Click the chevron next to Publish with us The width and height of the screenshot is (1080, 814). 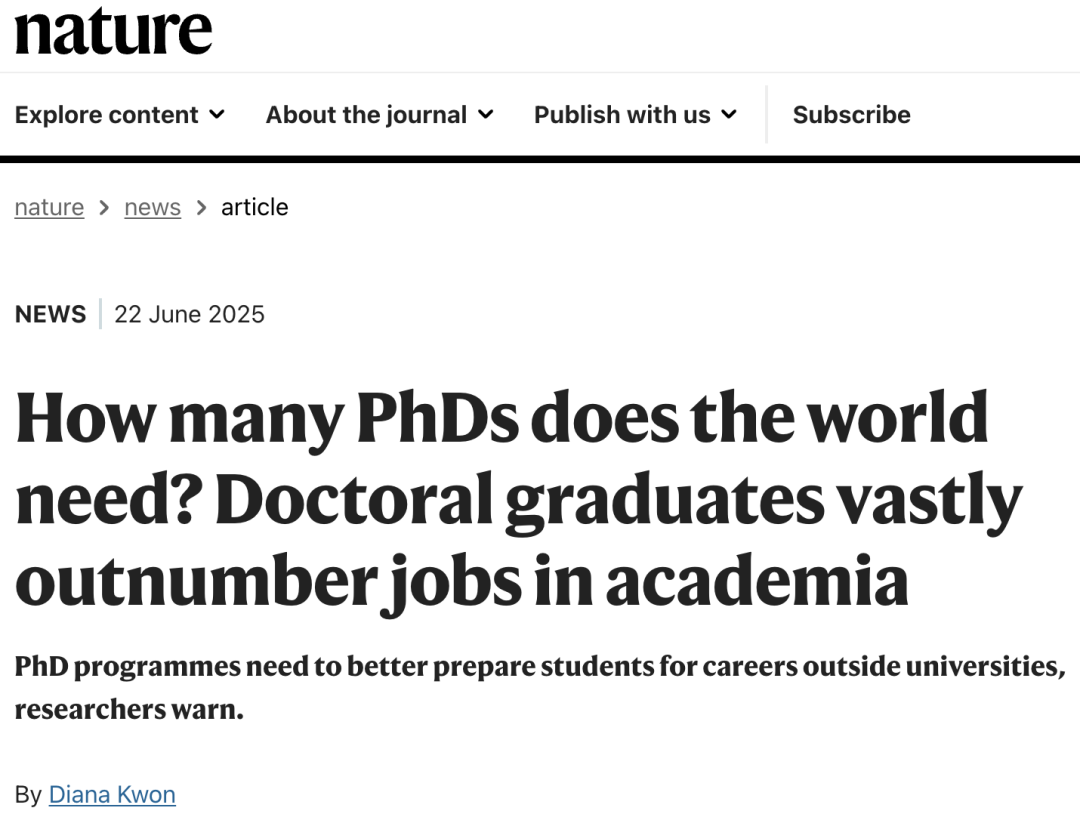729,115
